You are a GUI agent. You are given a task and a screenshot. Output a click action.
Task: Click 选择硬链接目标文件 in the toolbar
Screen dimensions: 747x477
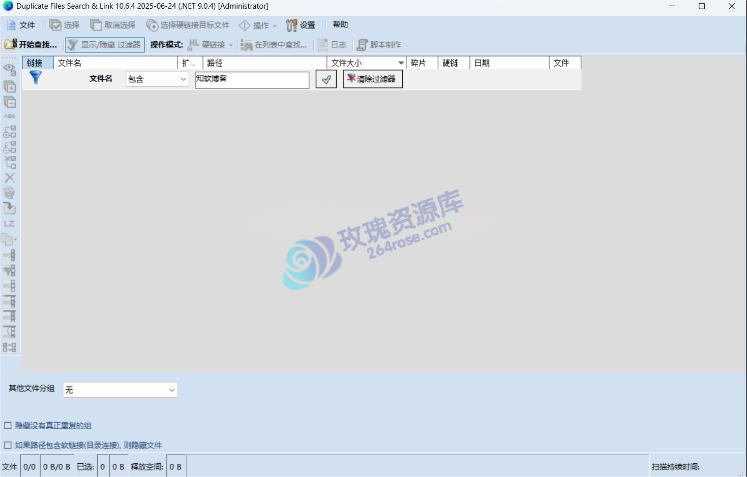pos(188,25)
